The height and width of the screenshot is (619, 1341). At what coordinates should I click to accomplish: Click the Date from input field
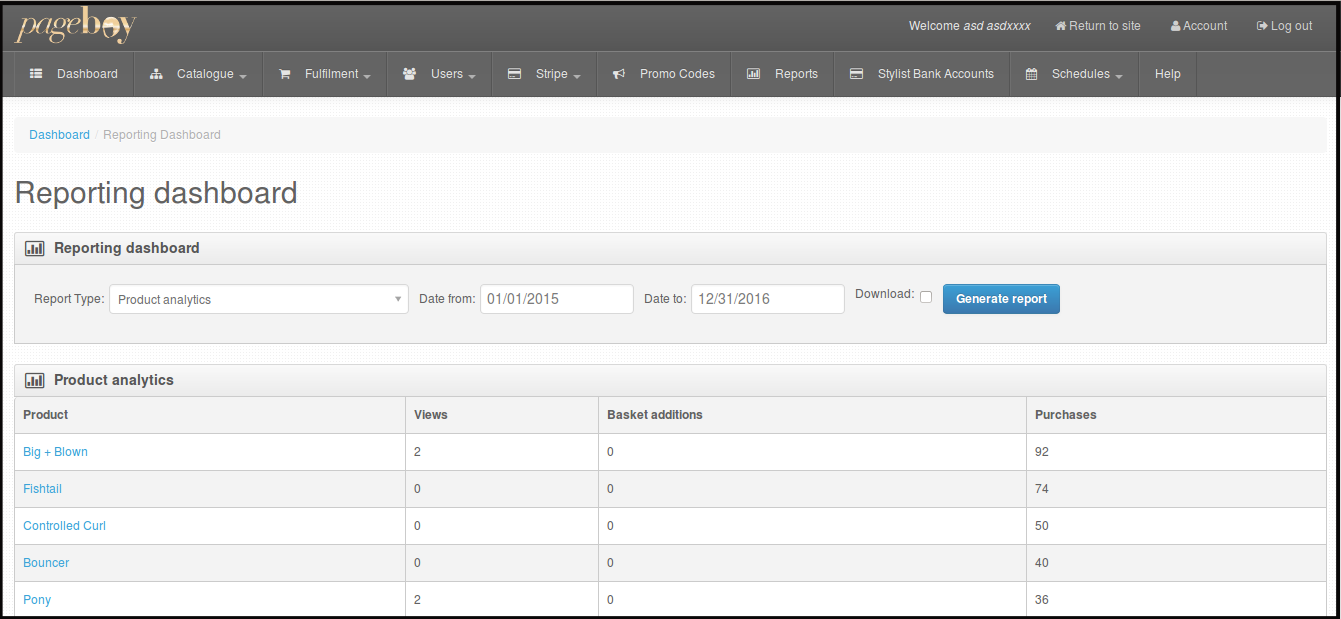point(557,299)
